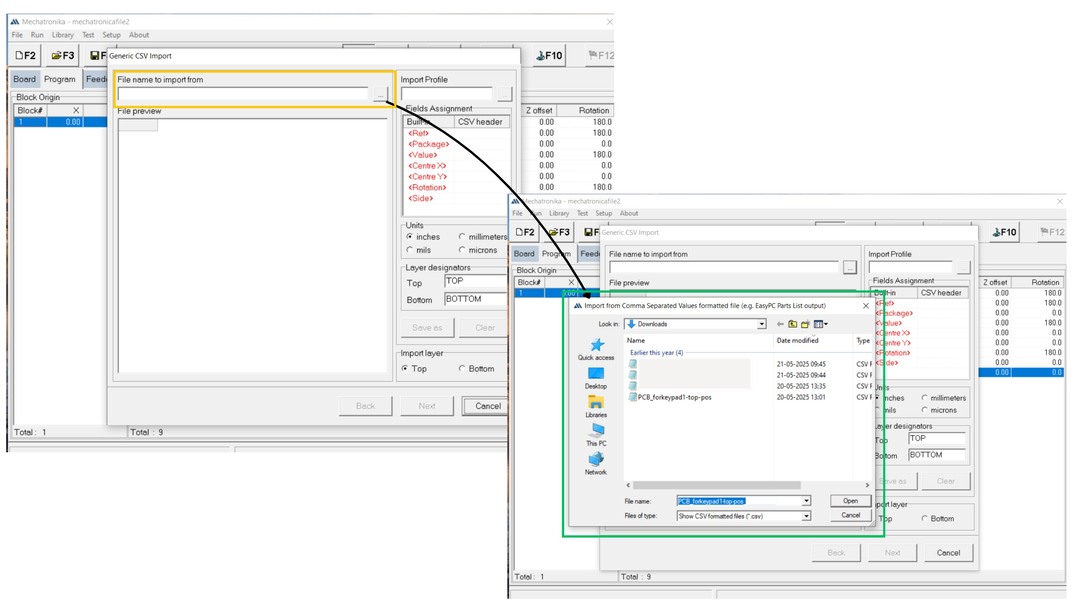Image resolution: width=1080 pixels, height=600 pixels.
Task: Select Libraries in the places sidebar
Action: tap(596, 406)
